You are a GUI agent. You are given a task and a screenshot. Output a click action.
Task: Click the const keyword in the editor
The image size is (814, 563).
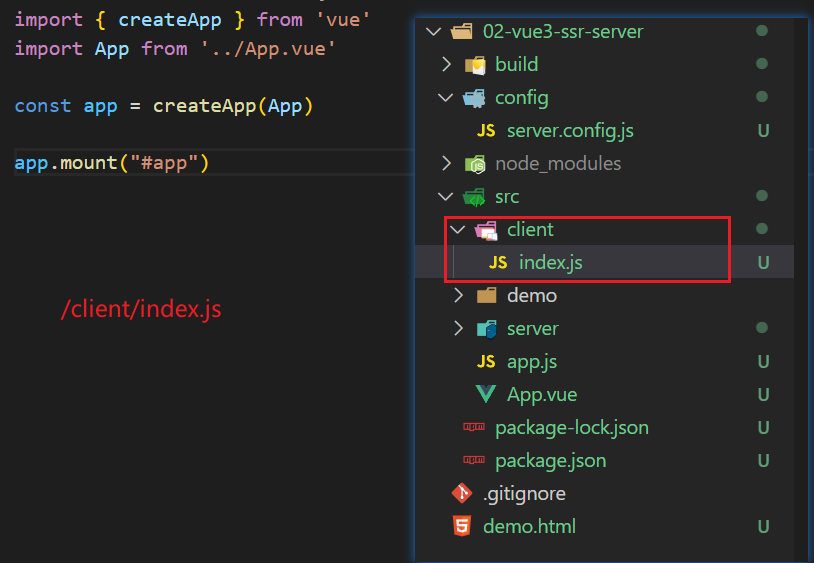(43, 106)
